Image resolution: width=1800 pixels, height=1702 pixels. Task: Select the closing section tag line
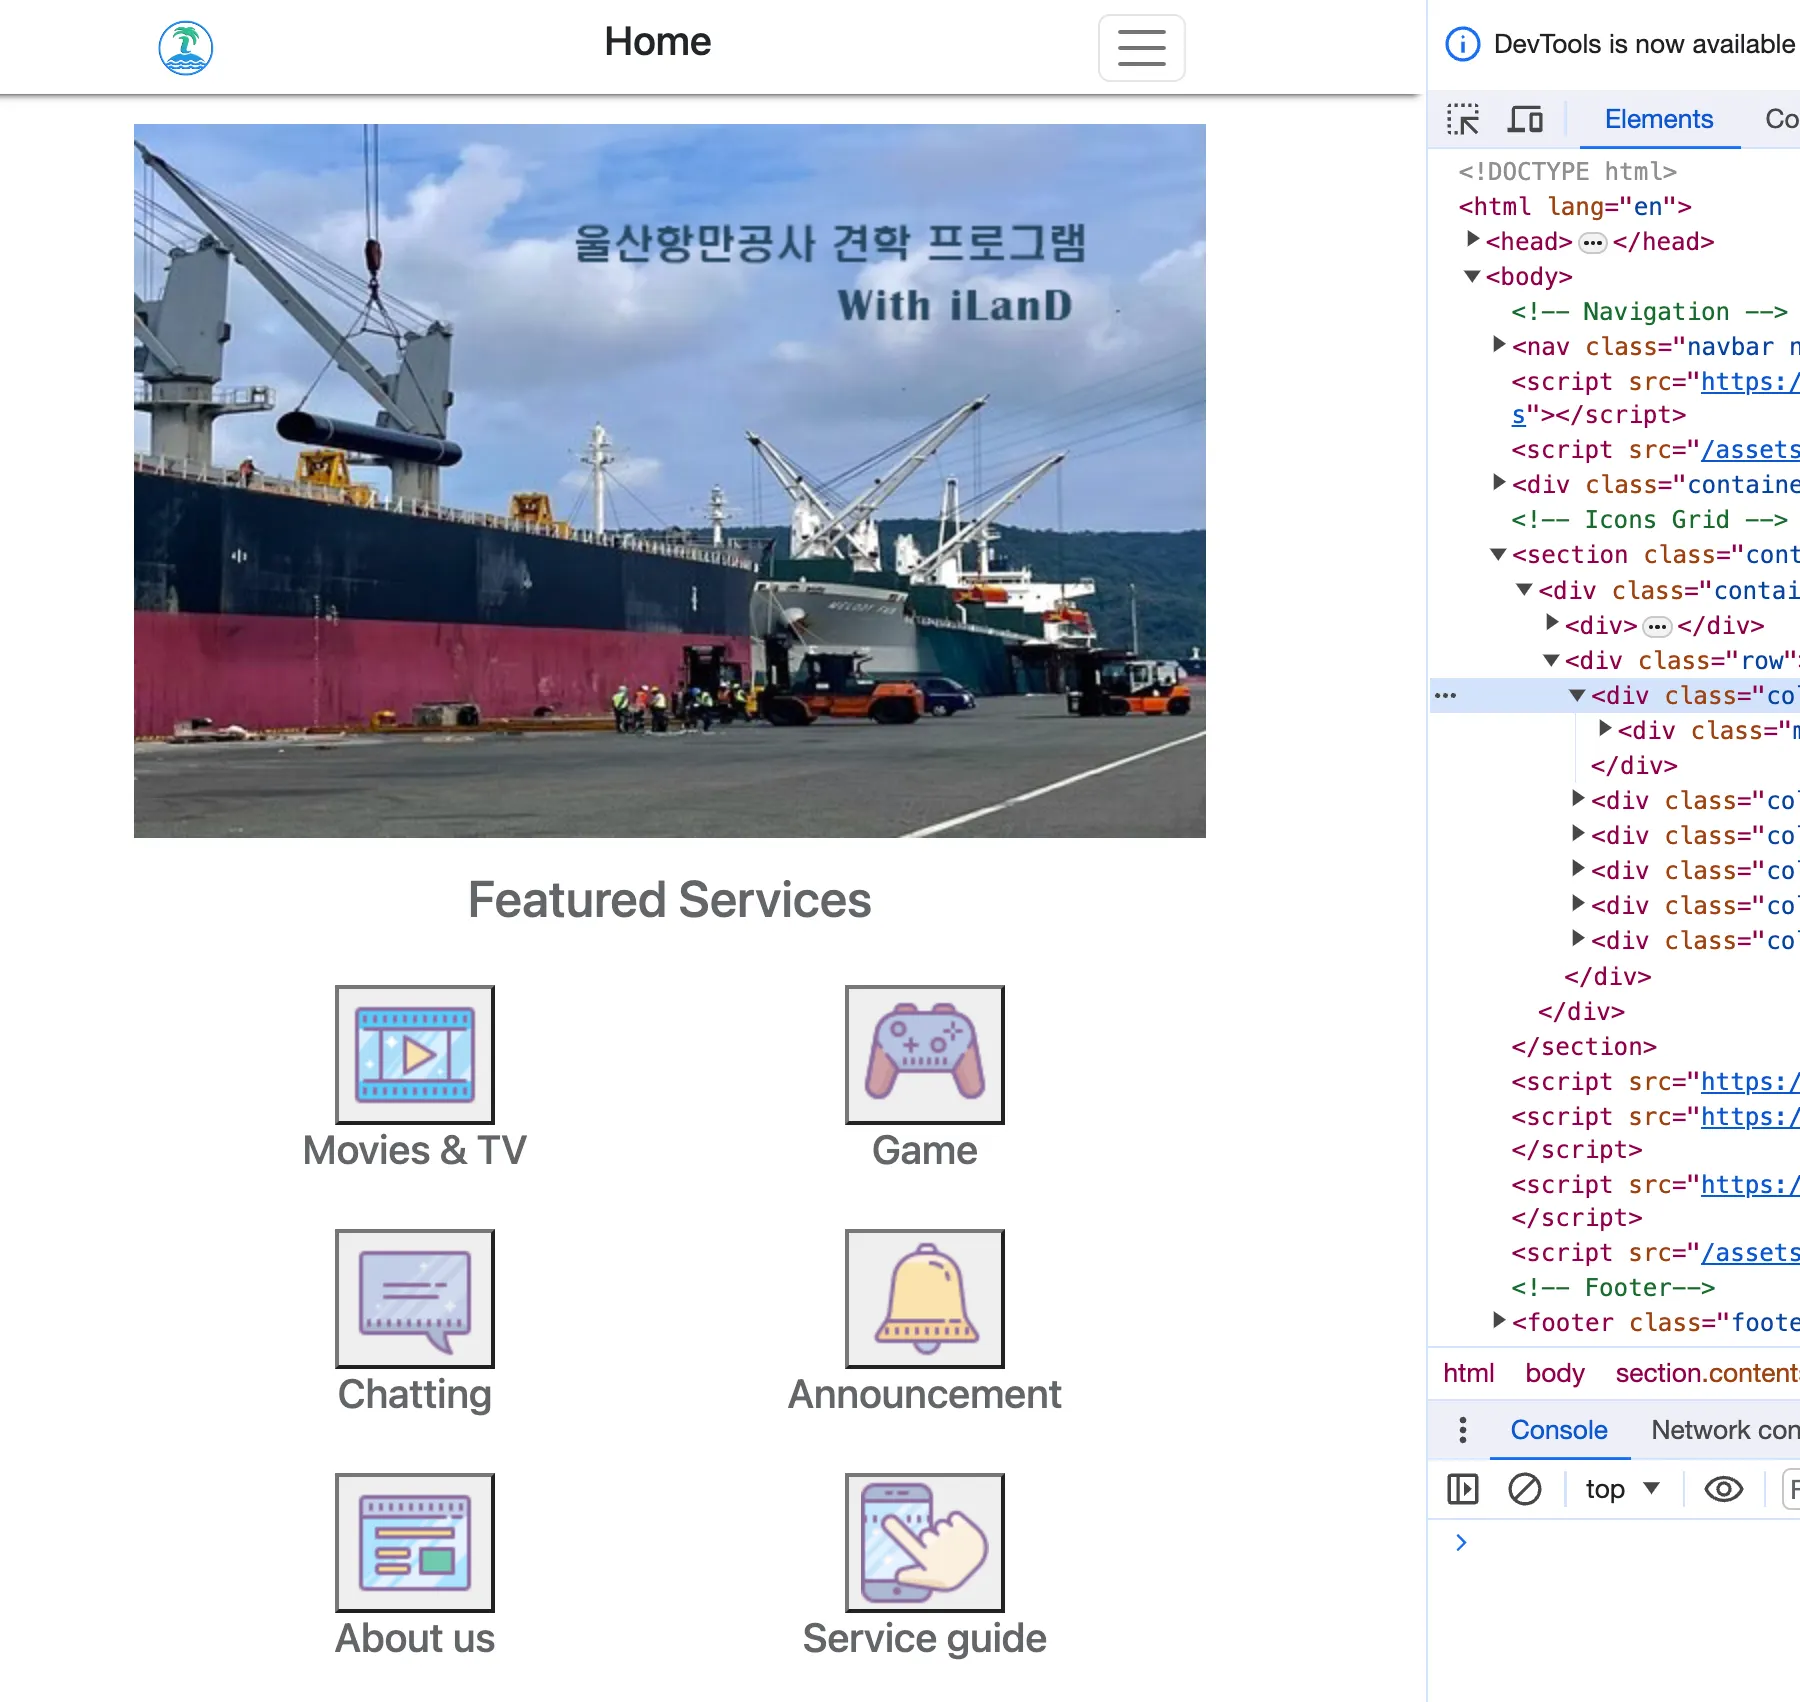[x=1584, y=1046]
